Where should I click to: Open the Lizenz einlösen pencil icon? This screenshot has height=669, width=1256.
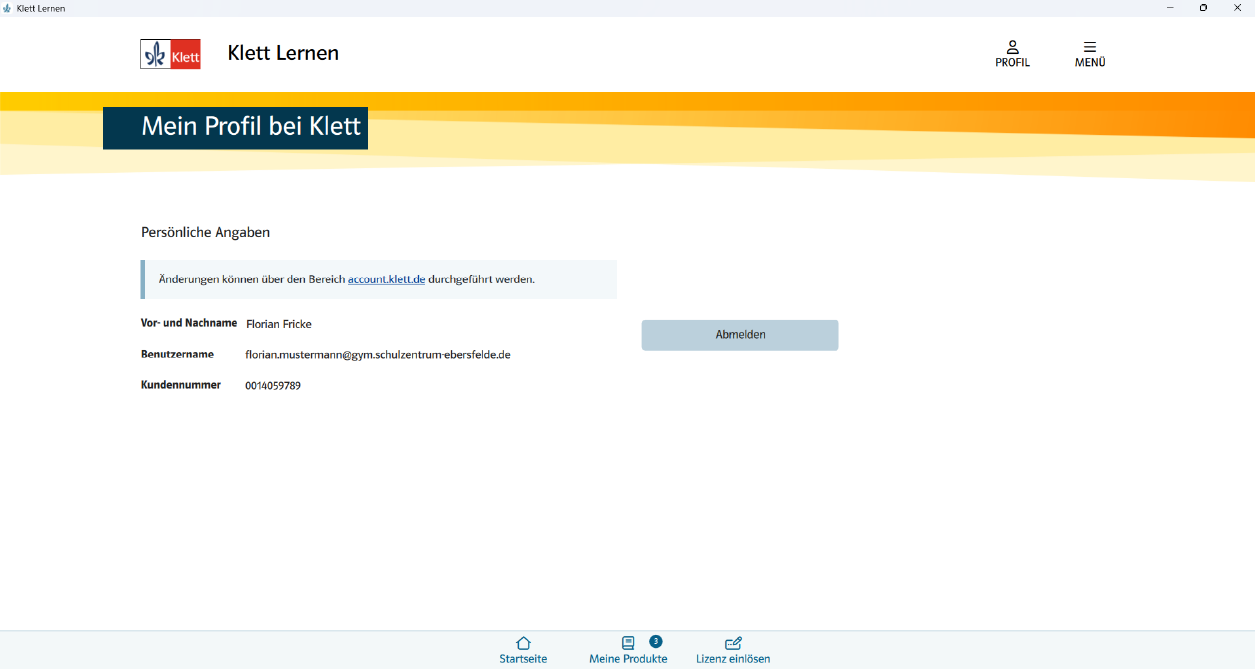(733, 643)
